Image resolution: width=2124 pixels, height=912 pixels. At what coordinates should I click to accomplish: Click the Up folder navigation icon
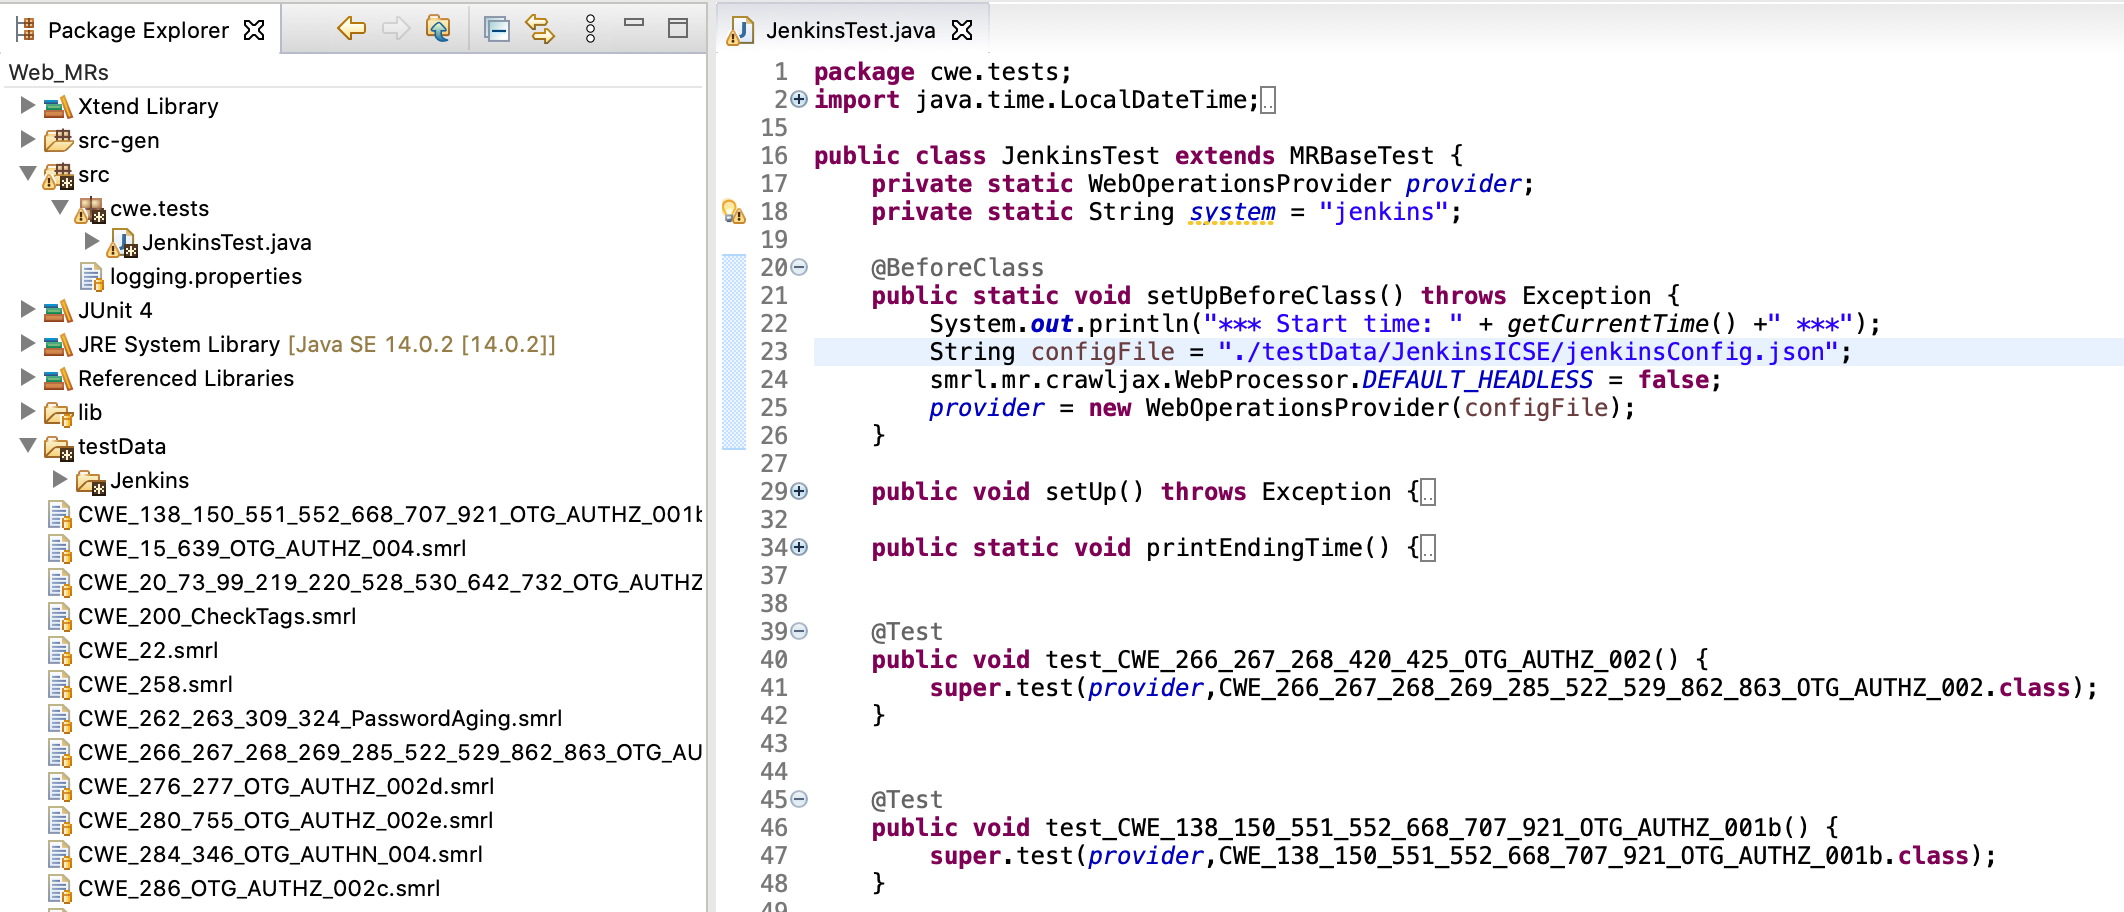(x=438, y=29)
